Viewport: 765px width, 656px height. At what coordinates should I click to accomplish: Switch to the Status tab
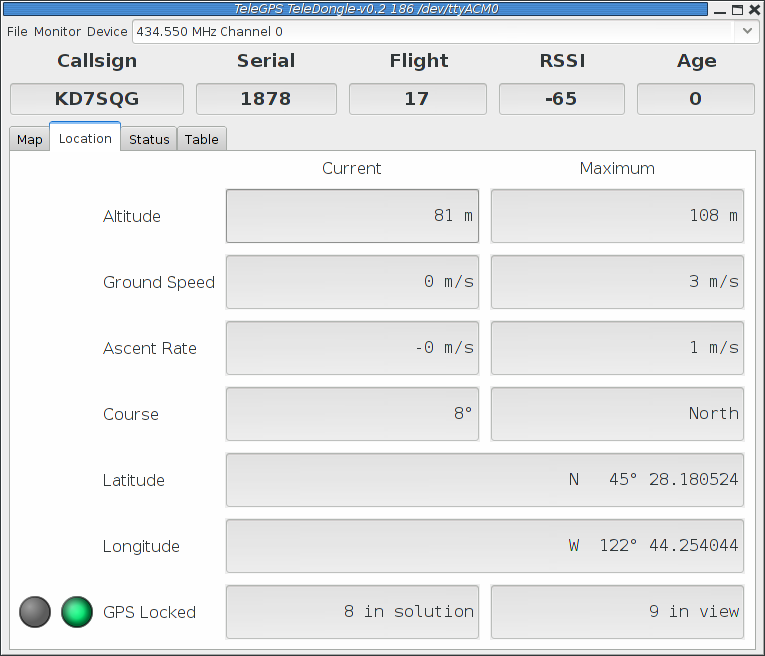[149, 139]
